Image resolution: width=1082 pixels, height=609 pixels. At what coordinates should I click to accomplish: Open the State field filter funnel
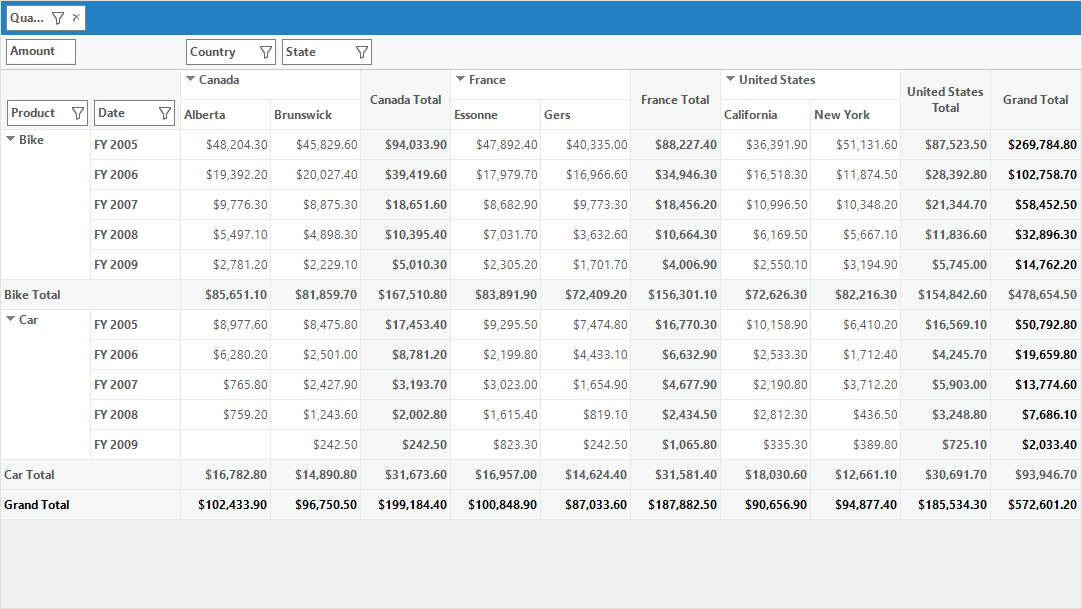point(362,52)
